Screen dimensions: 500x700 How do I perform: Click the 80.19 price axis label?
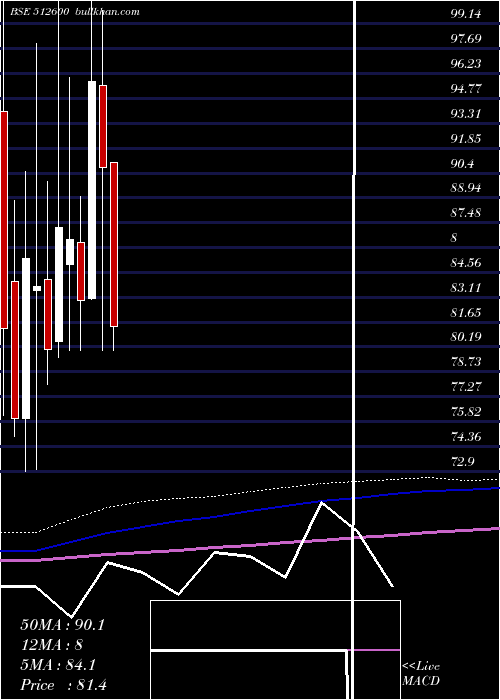pyautogui.click(x=466, y=337)
